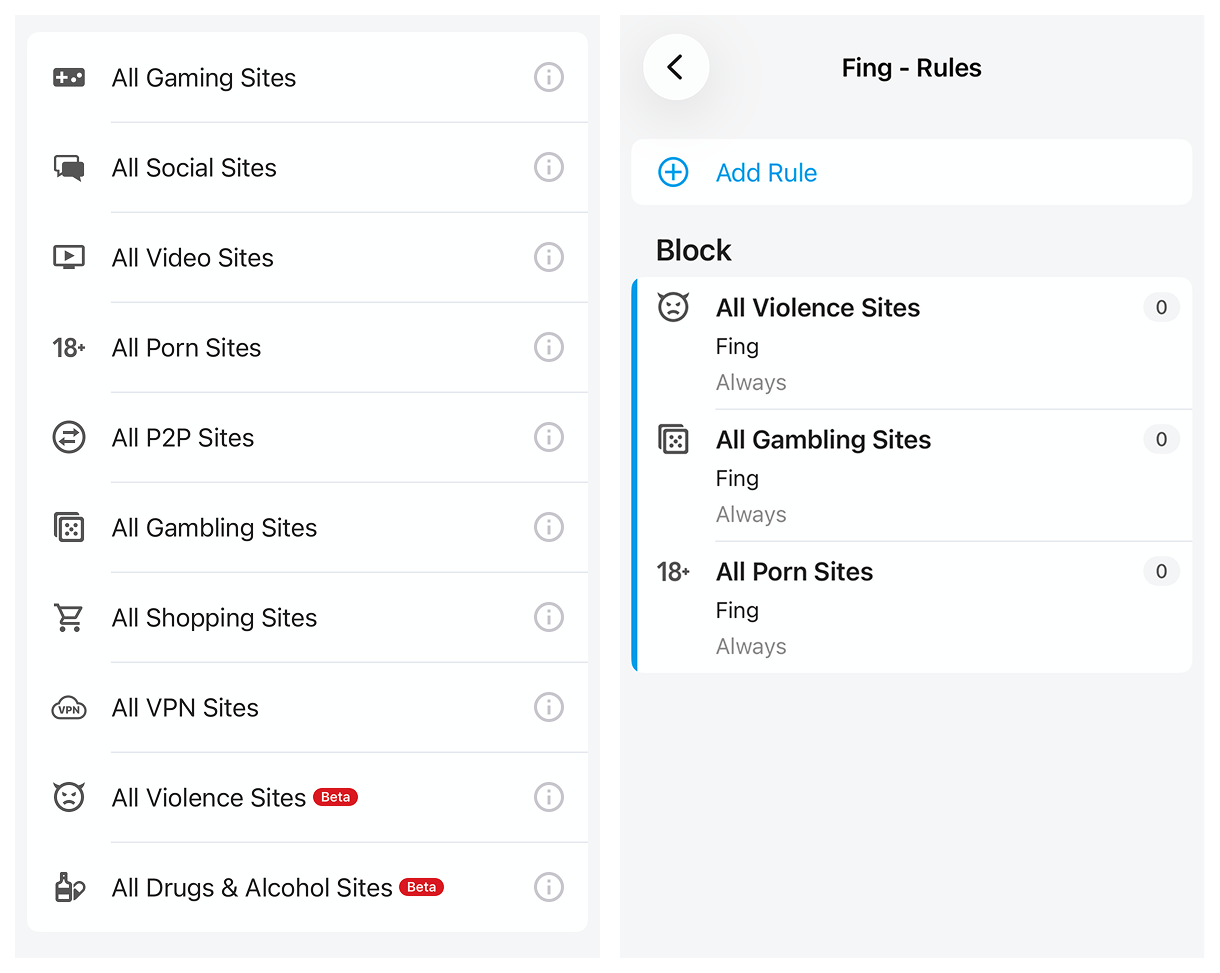Image resolution: width=1220 pixels, height=973 pixels.
Task: View info icon for All Video Sites
Action: click(x=548, y=257)
